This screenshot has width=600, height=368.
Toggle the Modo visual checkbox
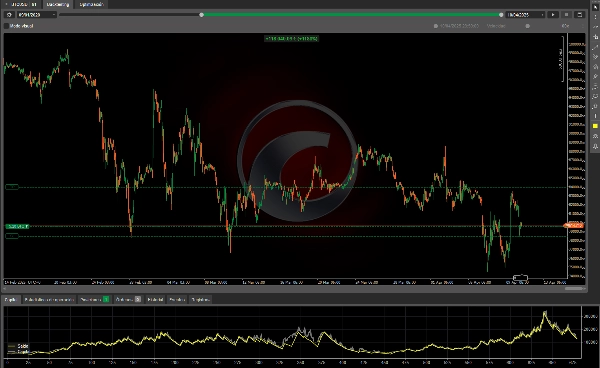(7, 26)
